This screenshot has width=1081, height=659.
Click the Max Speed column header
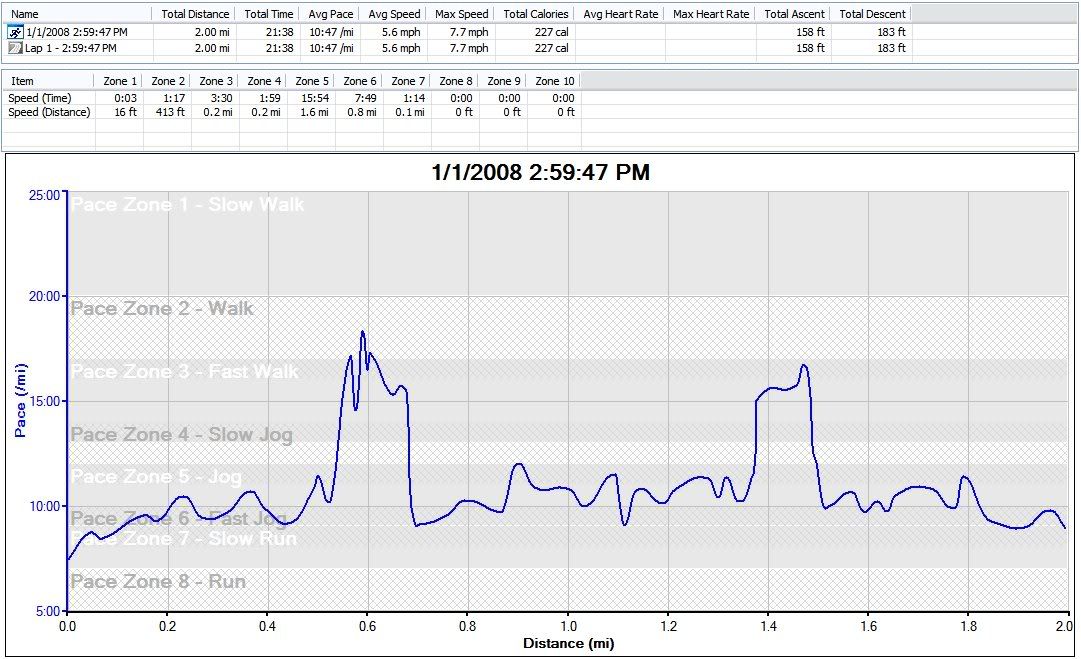[x=462, y=14]
